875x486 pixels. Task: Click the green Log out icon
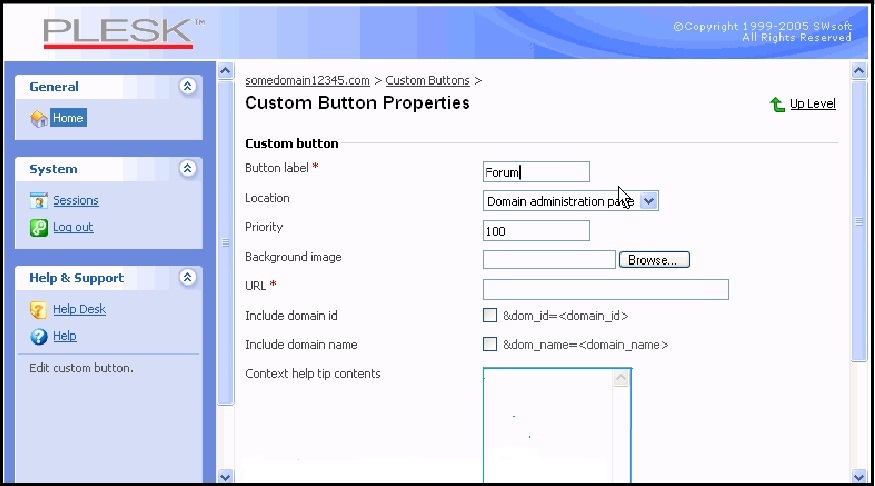(x=39, y=228)
